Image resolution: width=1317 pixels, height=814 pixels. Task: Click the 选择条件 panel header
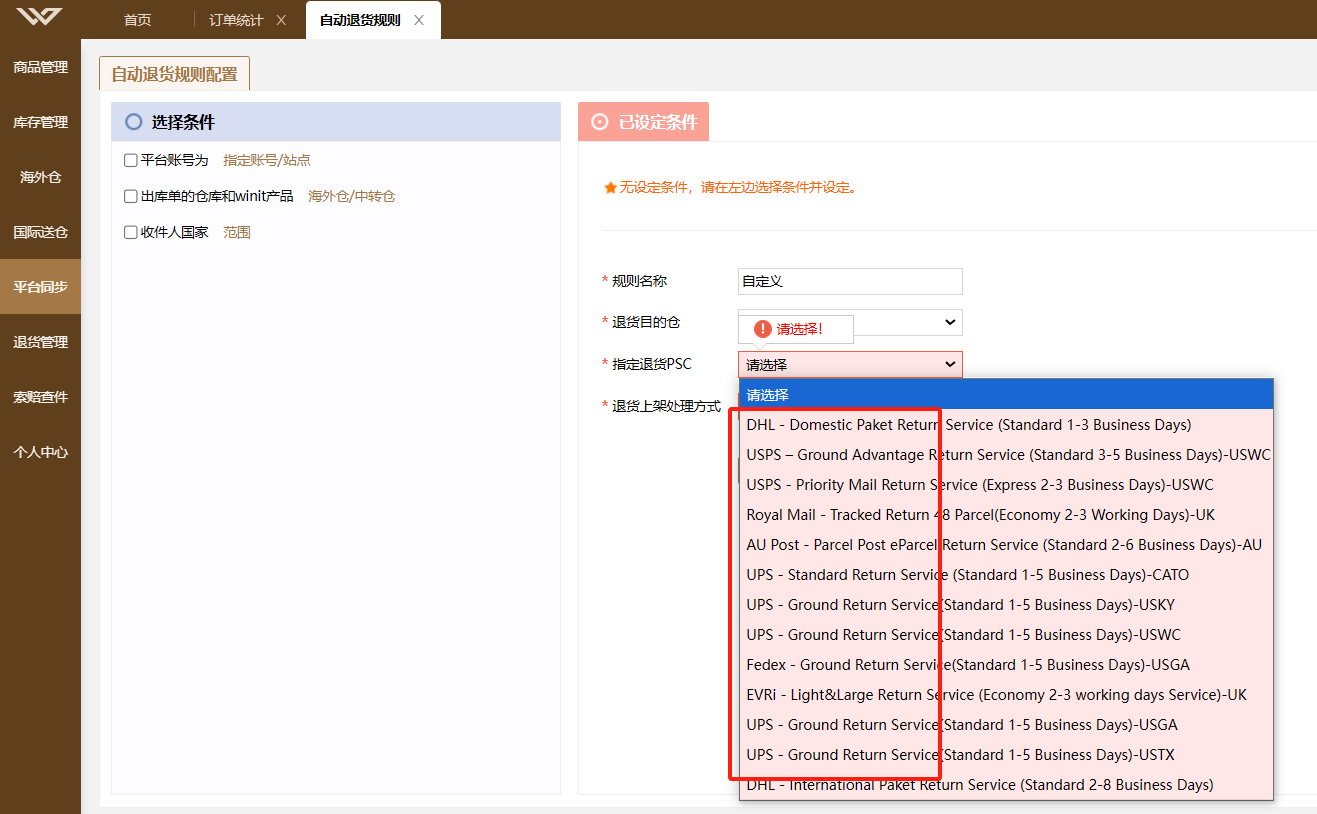click(336, 122)
